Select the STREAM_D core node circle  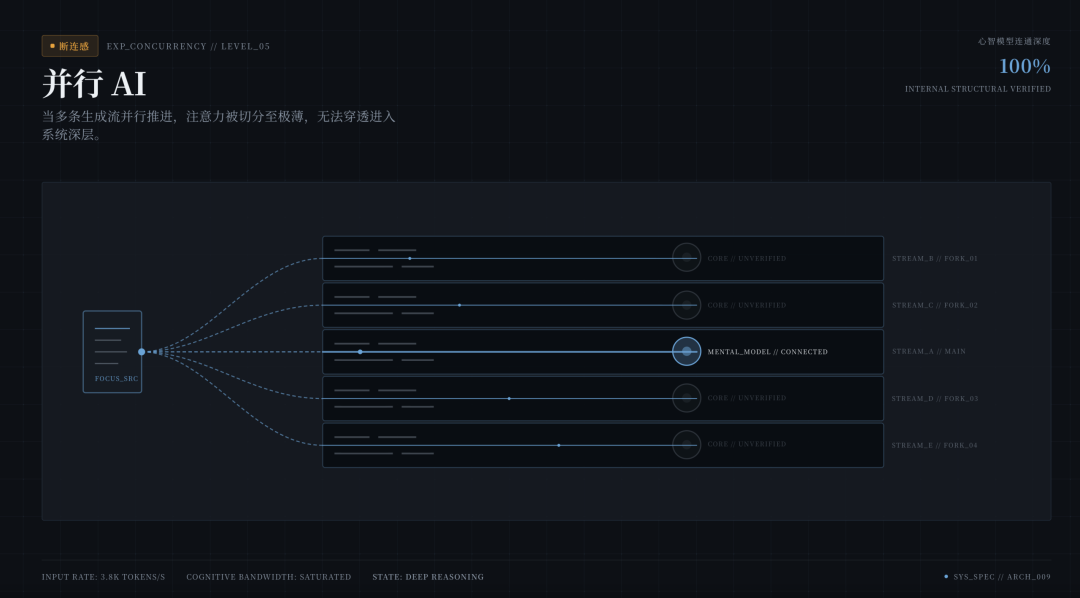(x=686, y=398)
